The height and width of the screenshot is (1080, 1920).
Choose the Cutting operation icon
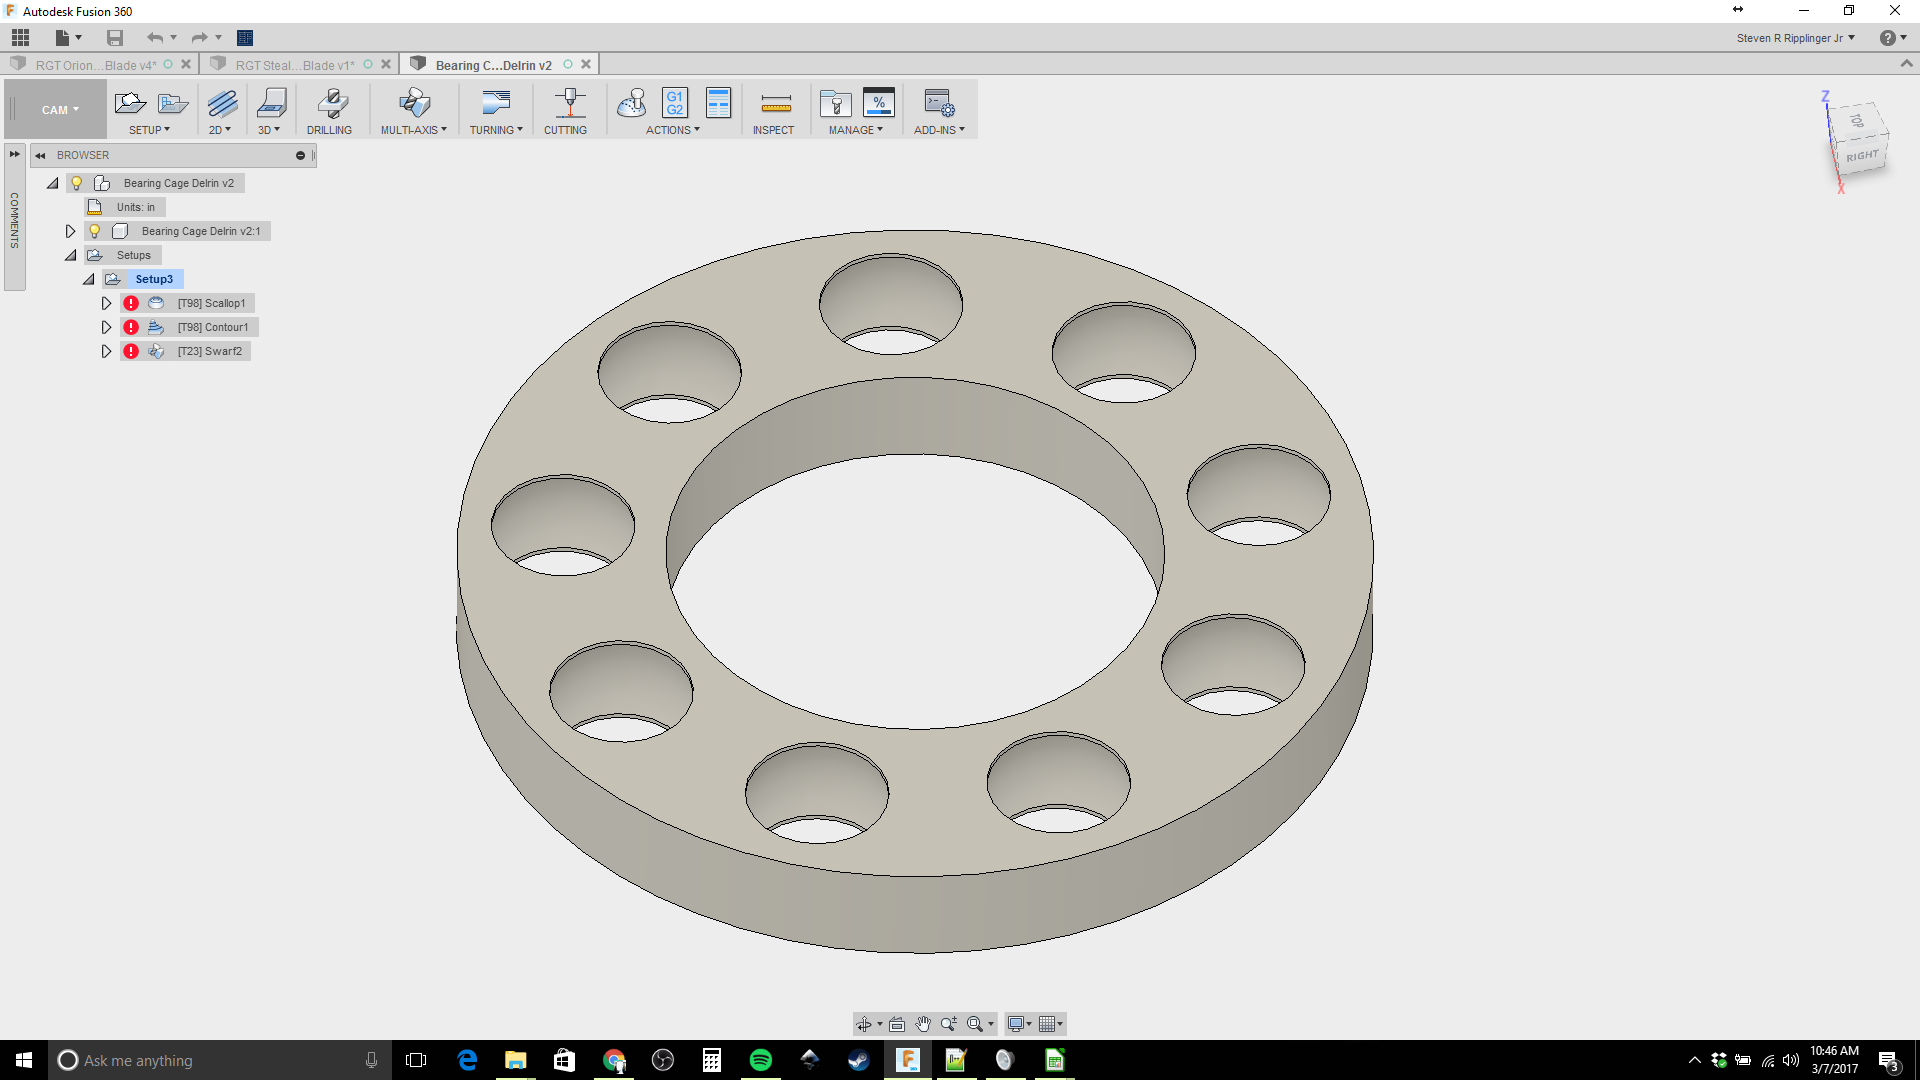tap(569, 103)
